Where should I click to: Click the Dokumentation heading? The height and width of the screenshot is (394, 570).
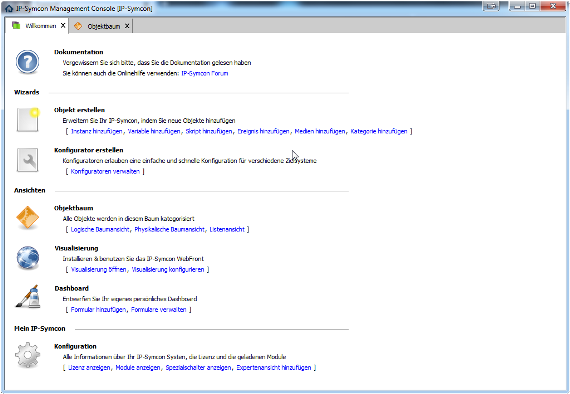(79, 52)
